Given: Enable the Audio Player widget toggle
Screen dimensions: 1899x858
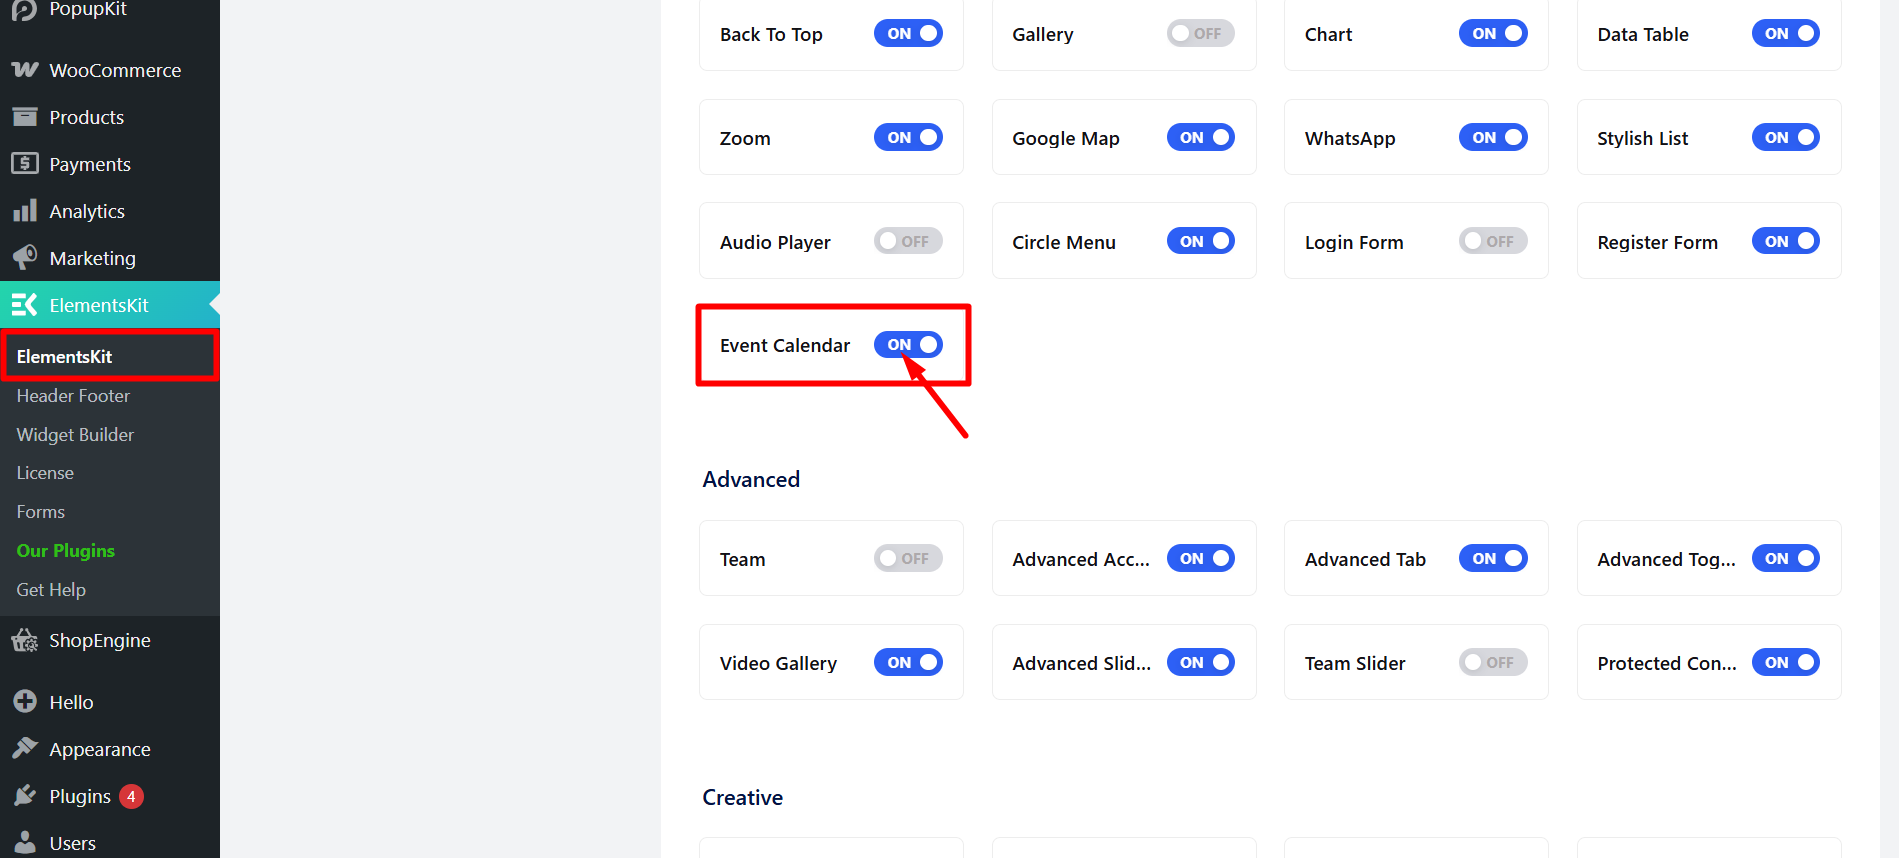Looking at the screenshot, I should pos(908,241).
